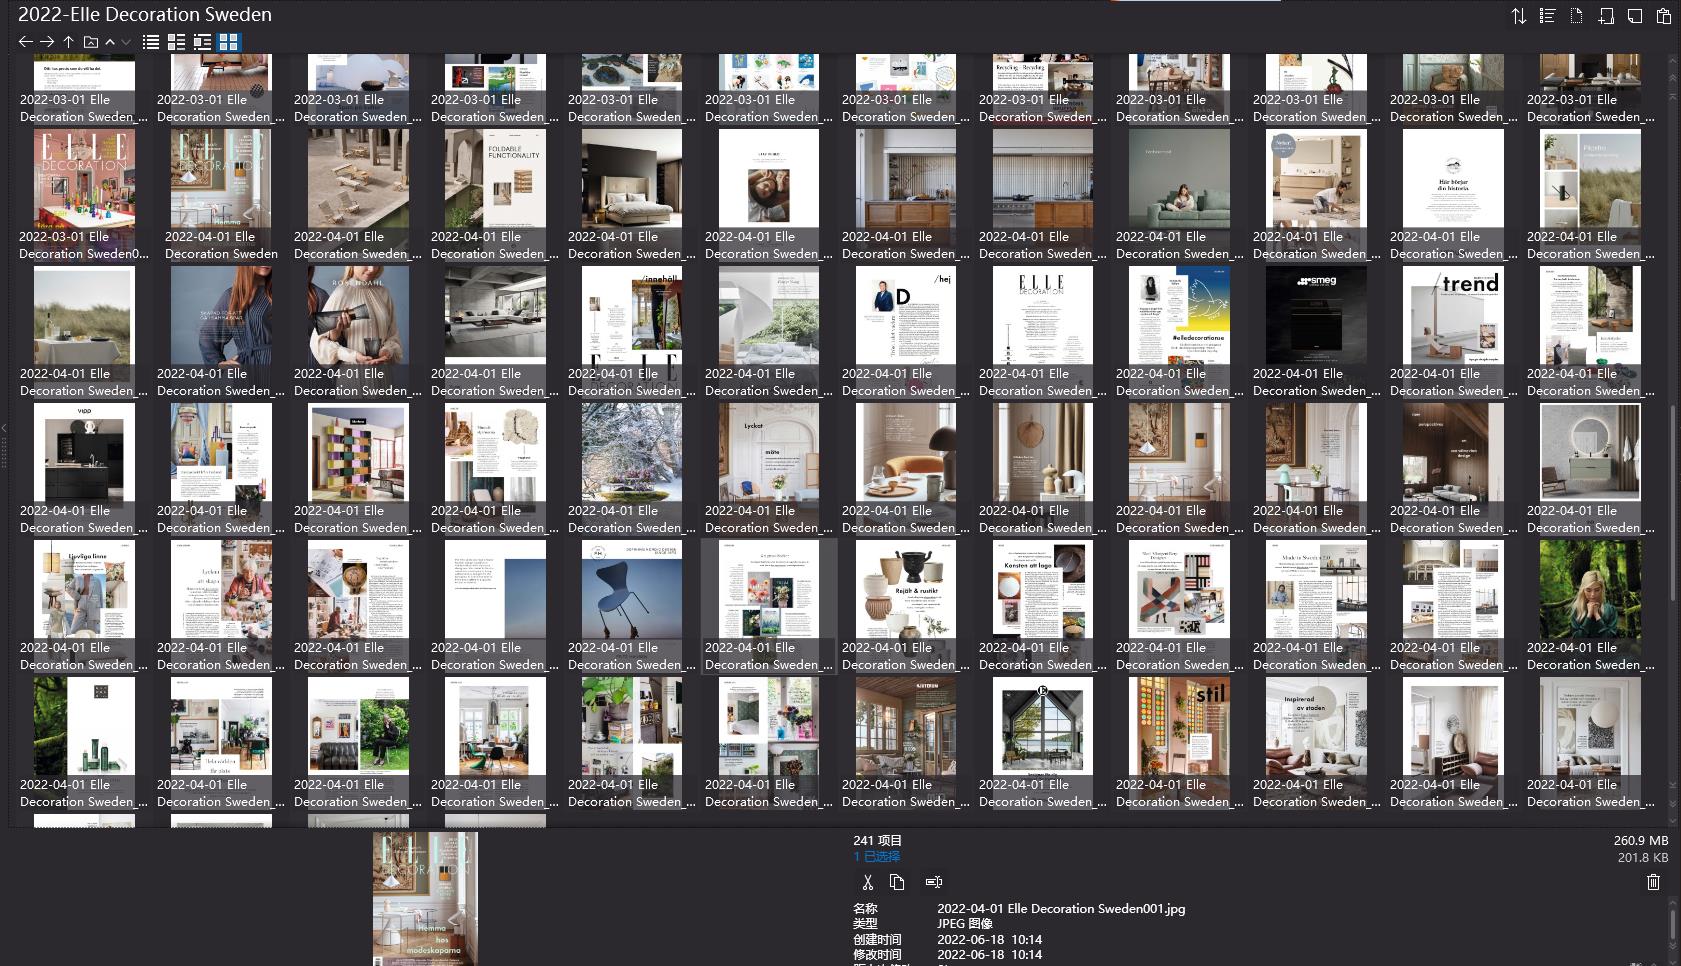Cut the selected image with scissors icon
Viewport: 1681px width, 966px height.
(868, 882)
